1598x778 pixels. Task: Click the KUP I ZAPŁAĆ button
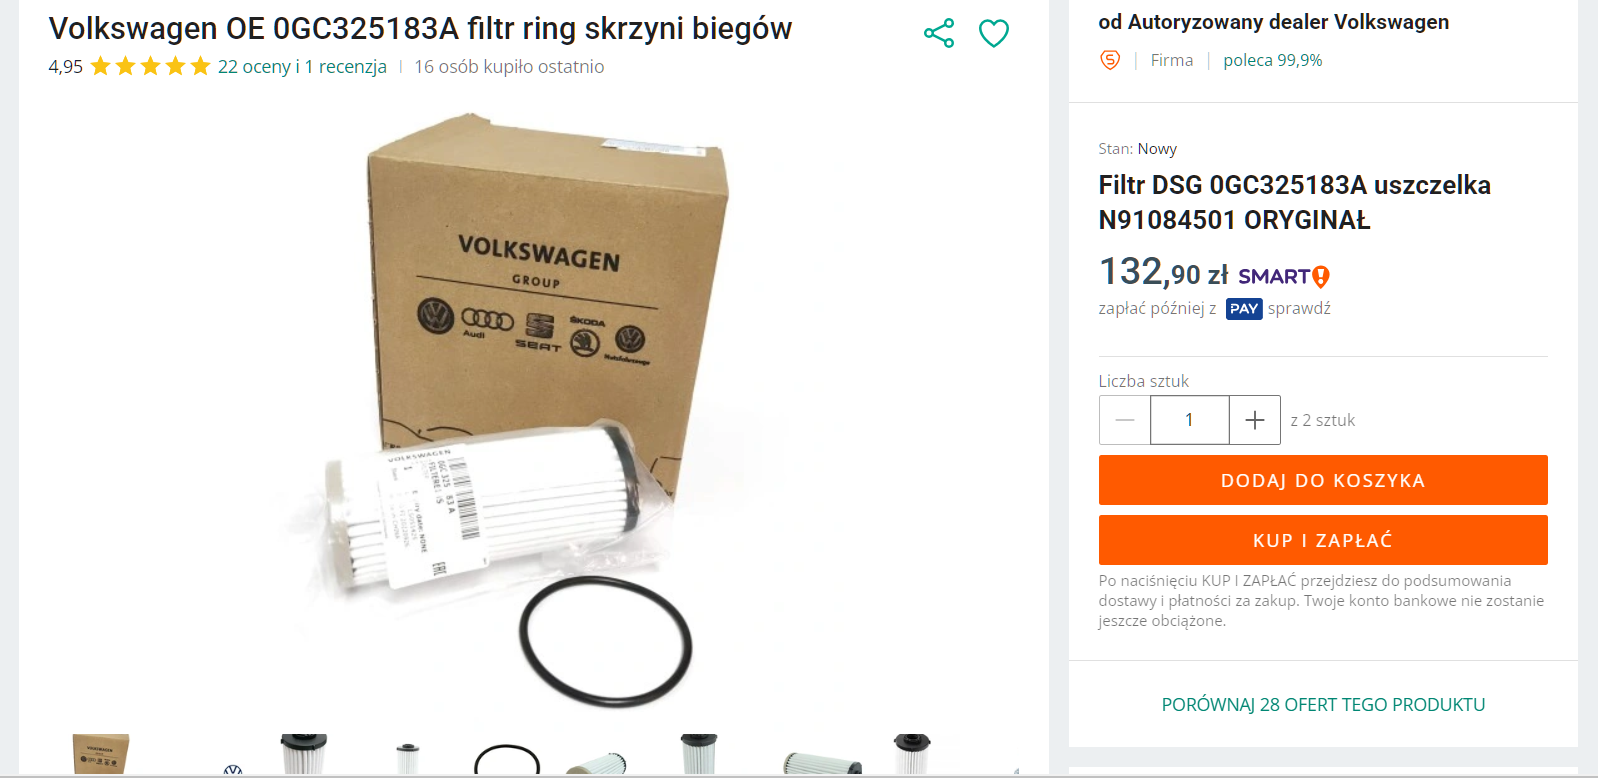pyautogui.click(x=1323, y=540)
